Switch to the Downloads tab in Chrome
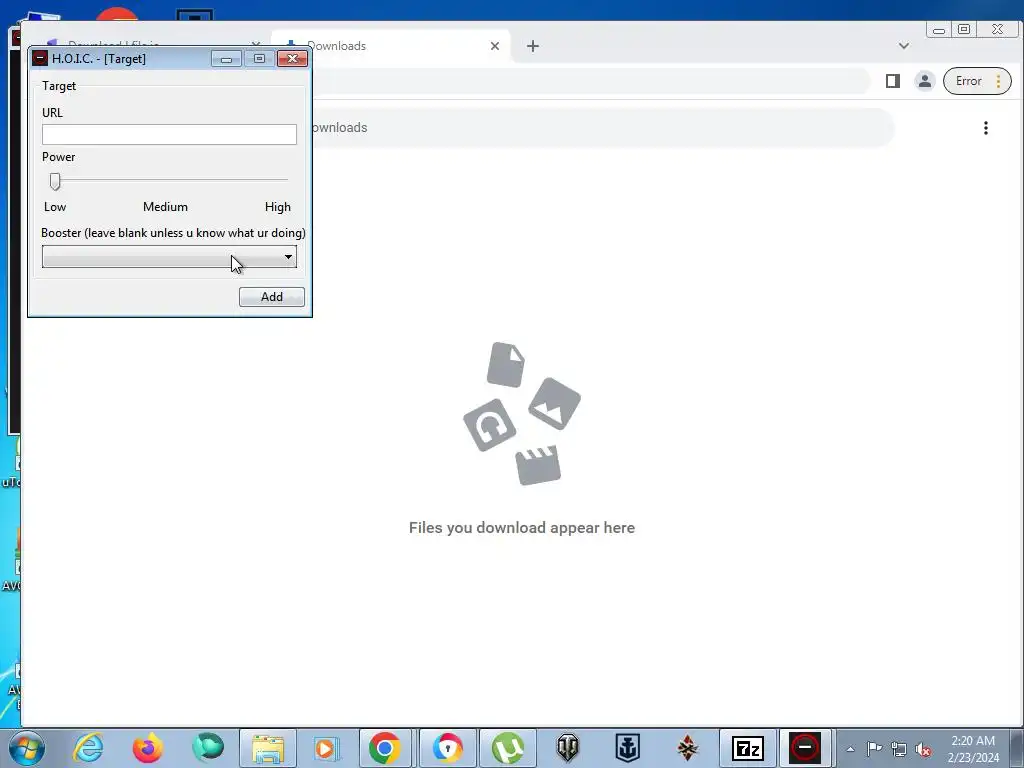Viewport: 1024px width, 768px height. pos(390,46)
